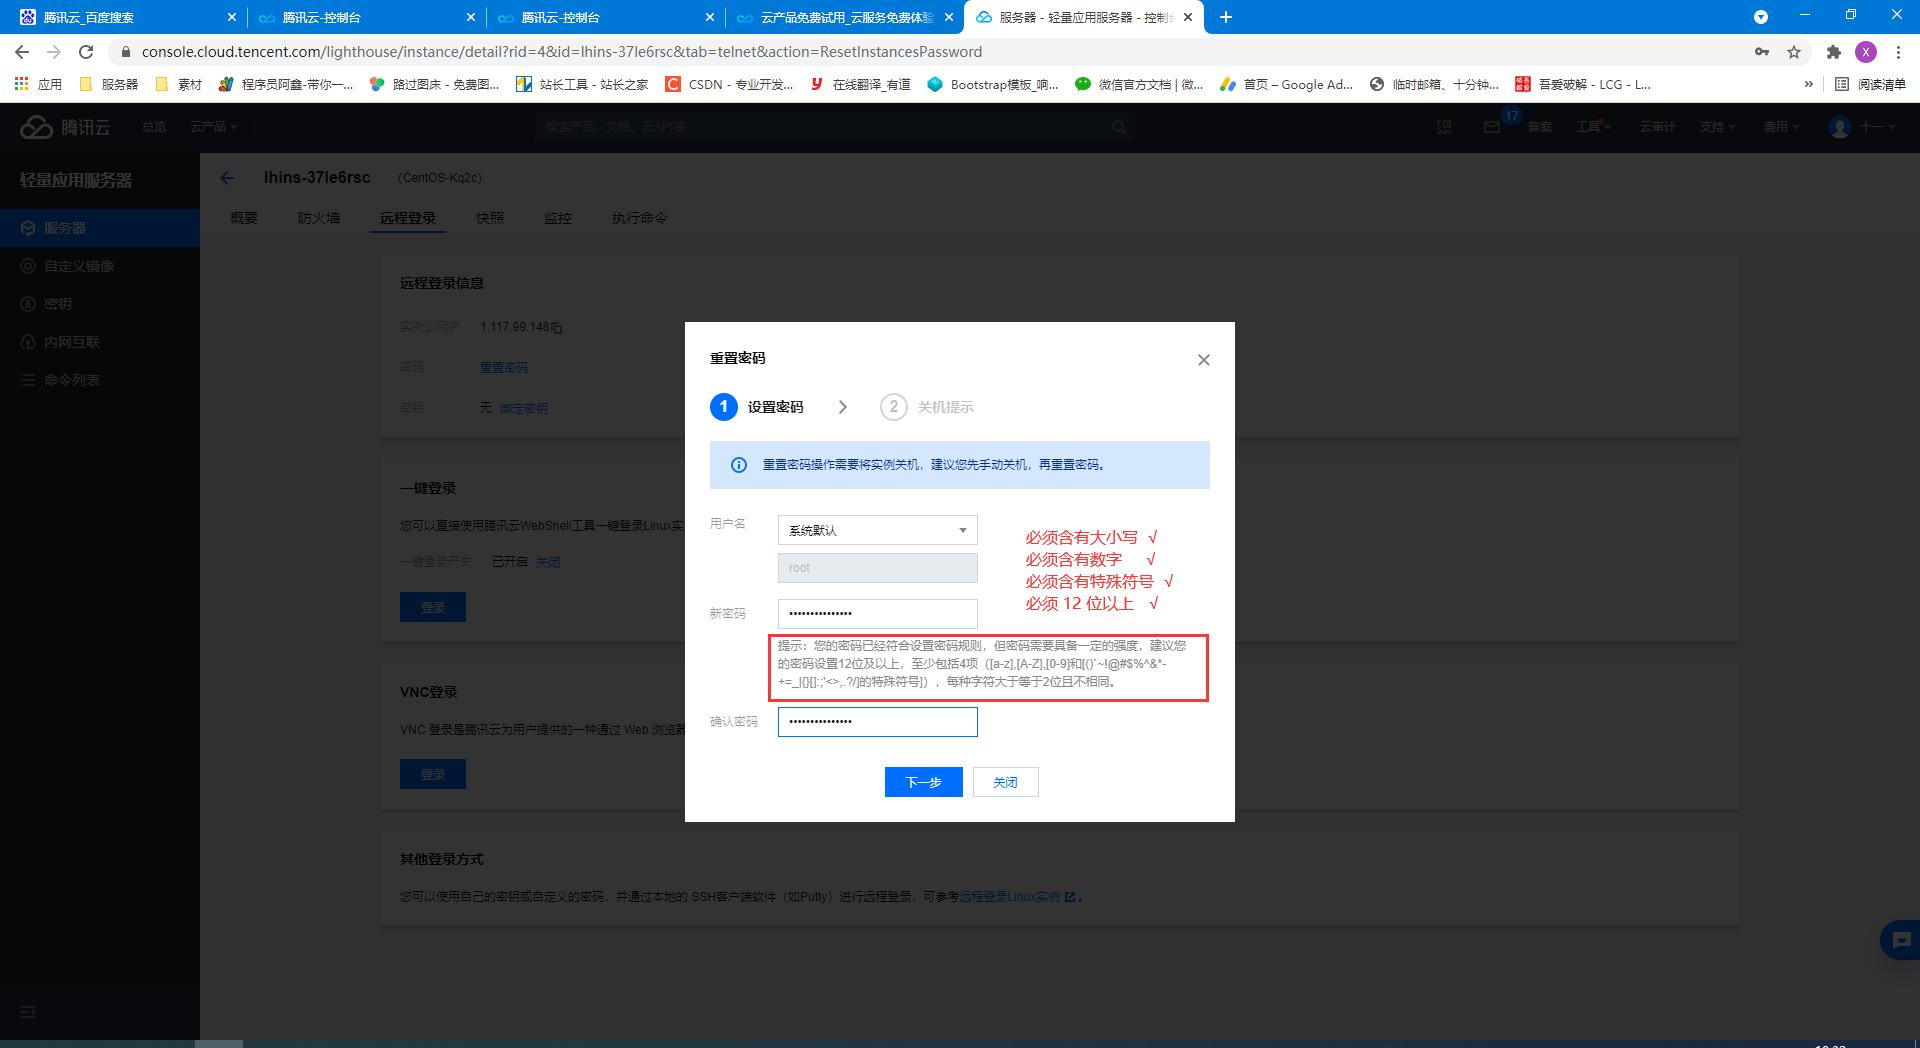Open Chrome profile avatar X
This screenshot has height=1048, width=1920.
click(x=1865, y=52)
